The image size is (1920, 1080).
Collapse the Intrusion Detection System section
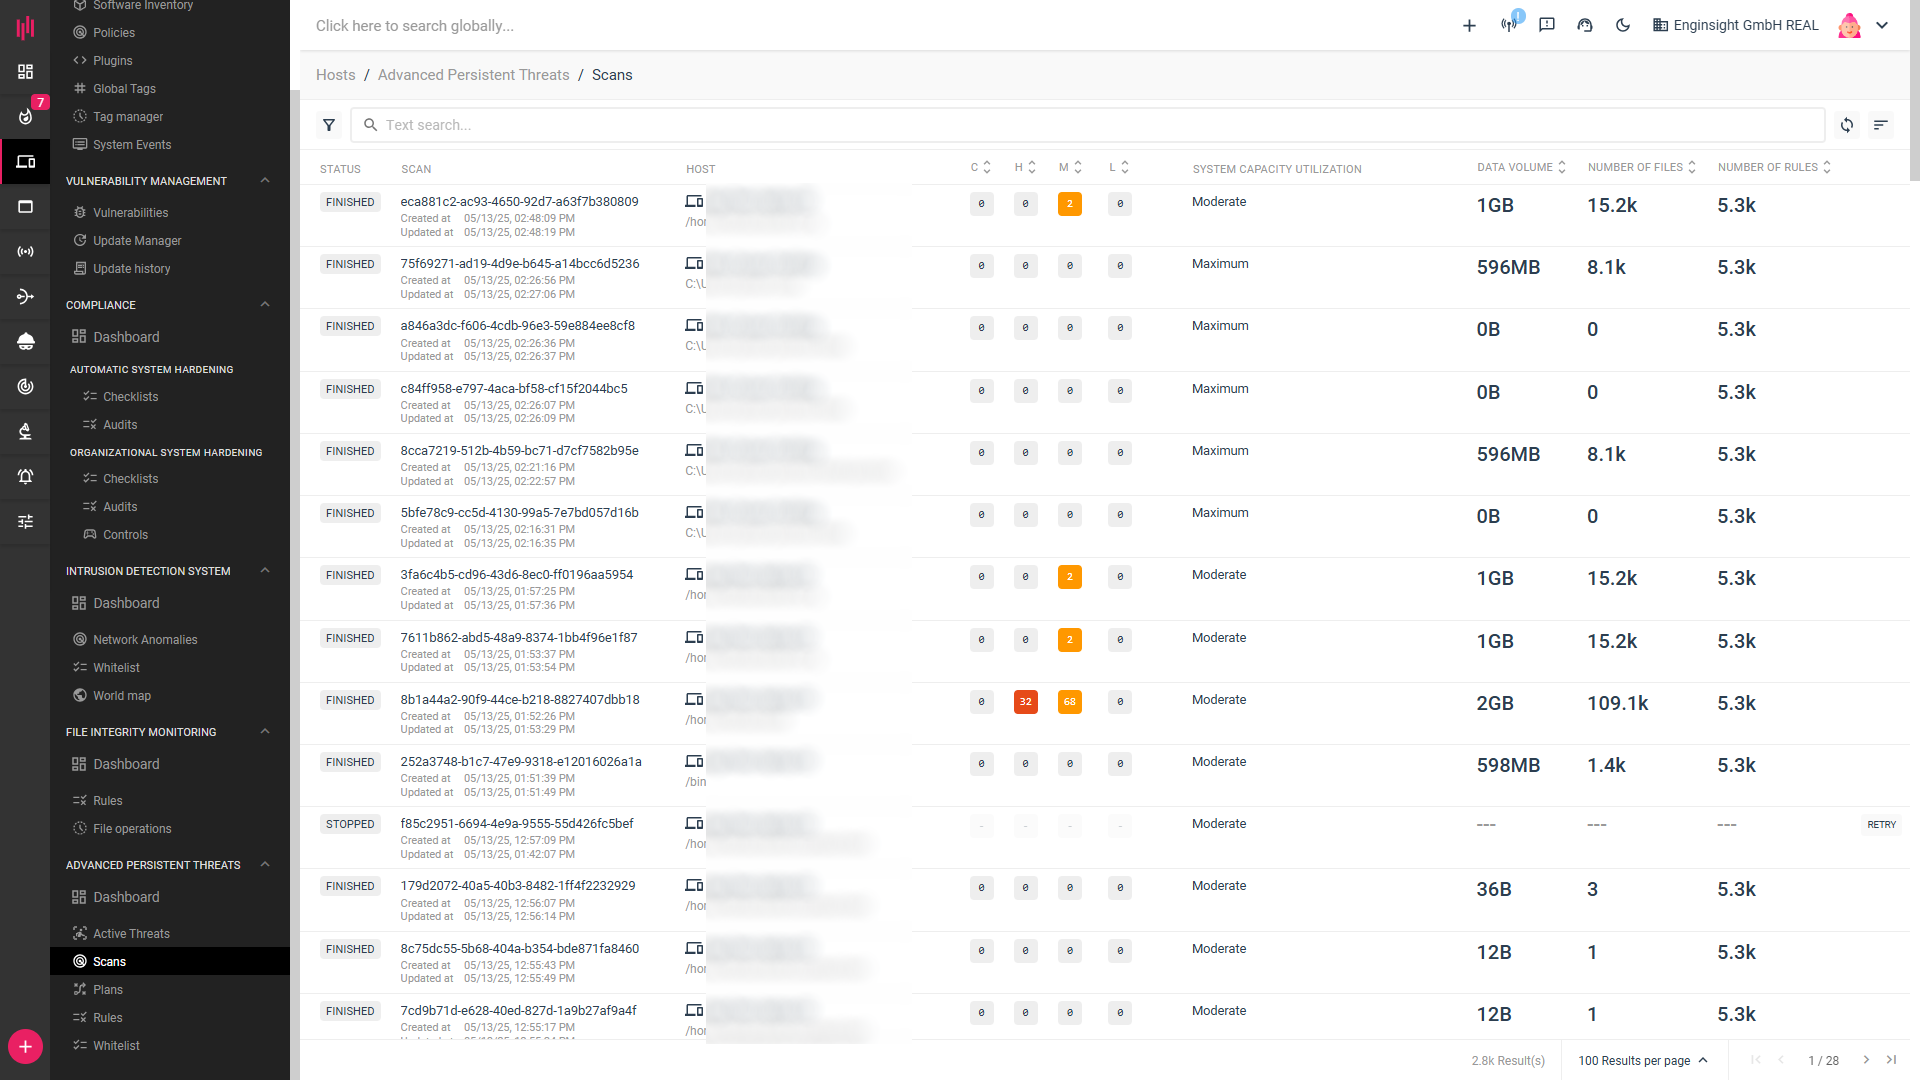pyautogui.click(x=265, y=571)
